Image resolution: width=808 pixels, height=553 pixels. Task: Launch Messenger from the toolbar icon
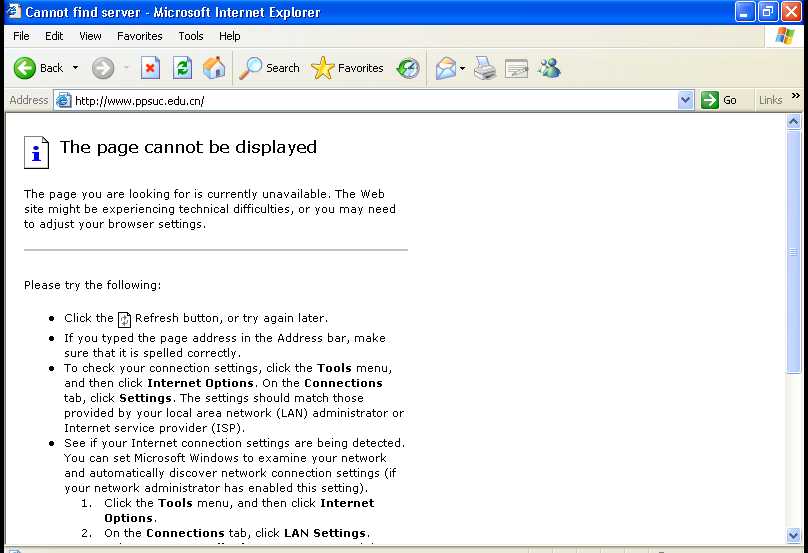[549, 68]
